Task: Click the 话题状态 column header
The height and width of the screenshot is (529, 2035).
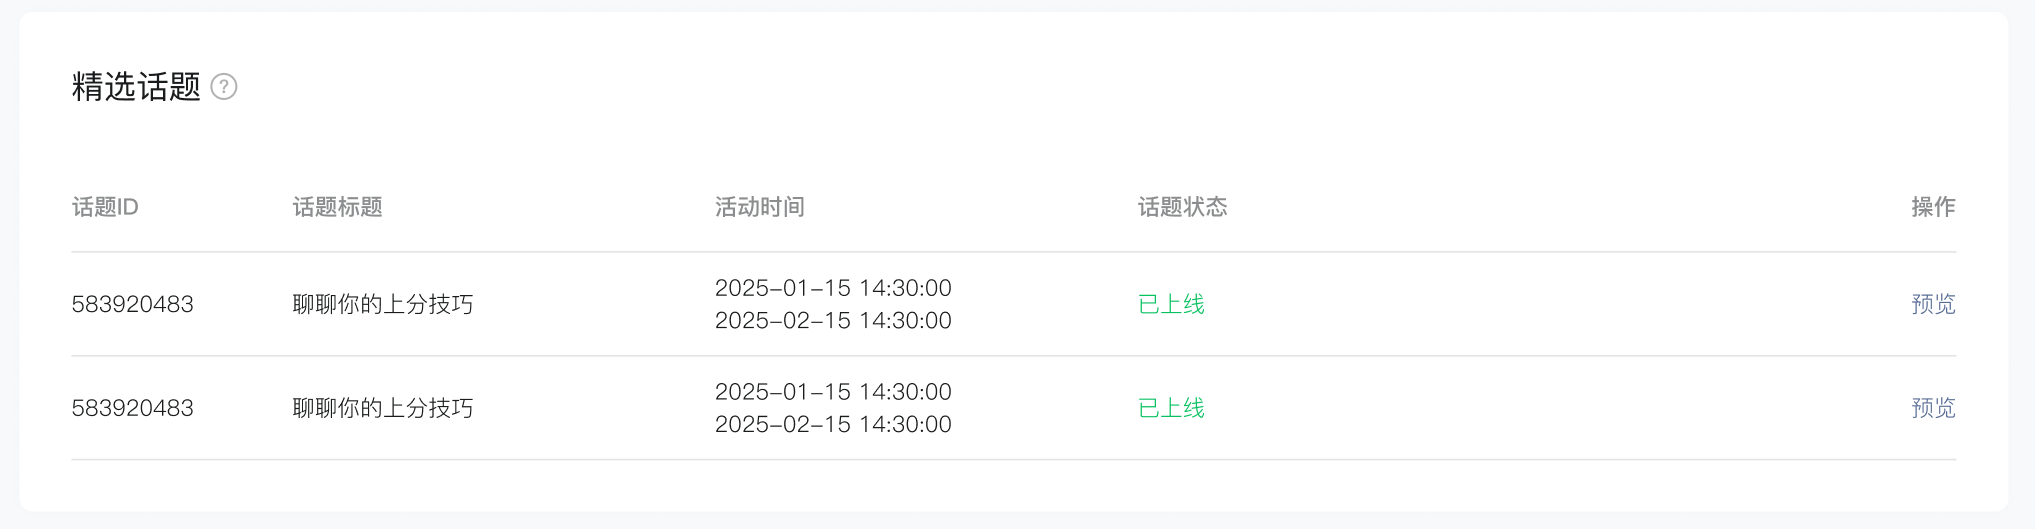Action: coord(1182,207)
